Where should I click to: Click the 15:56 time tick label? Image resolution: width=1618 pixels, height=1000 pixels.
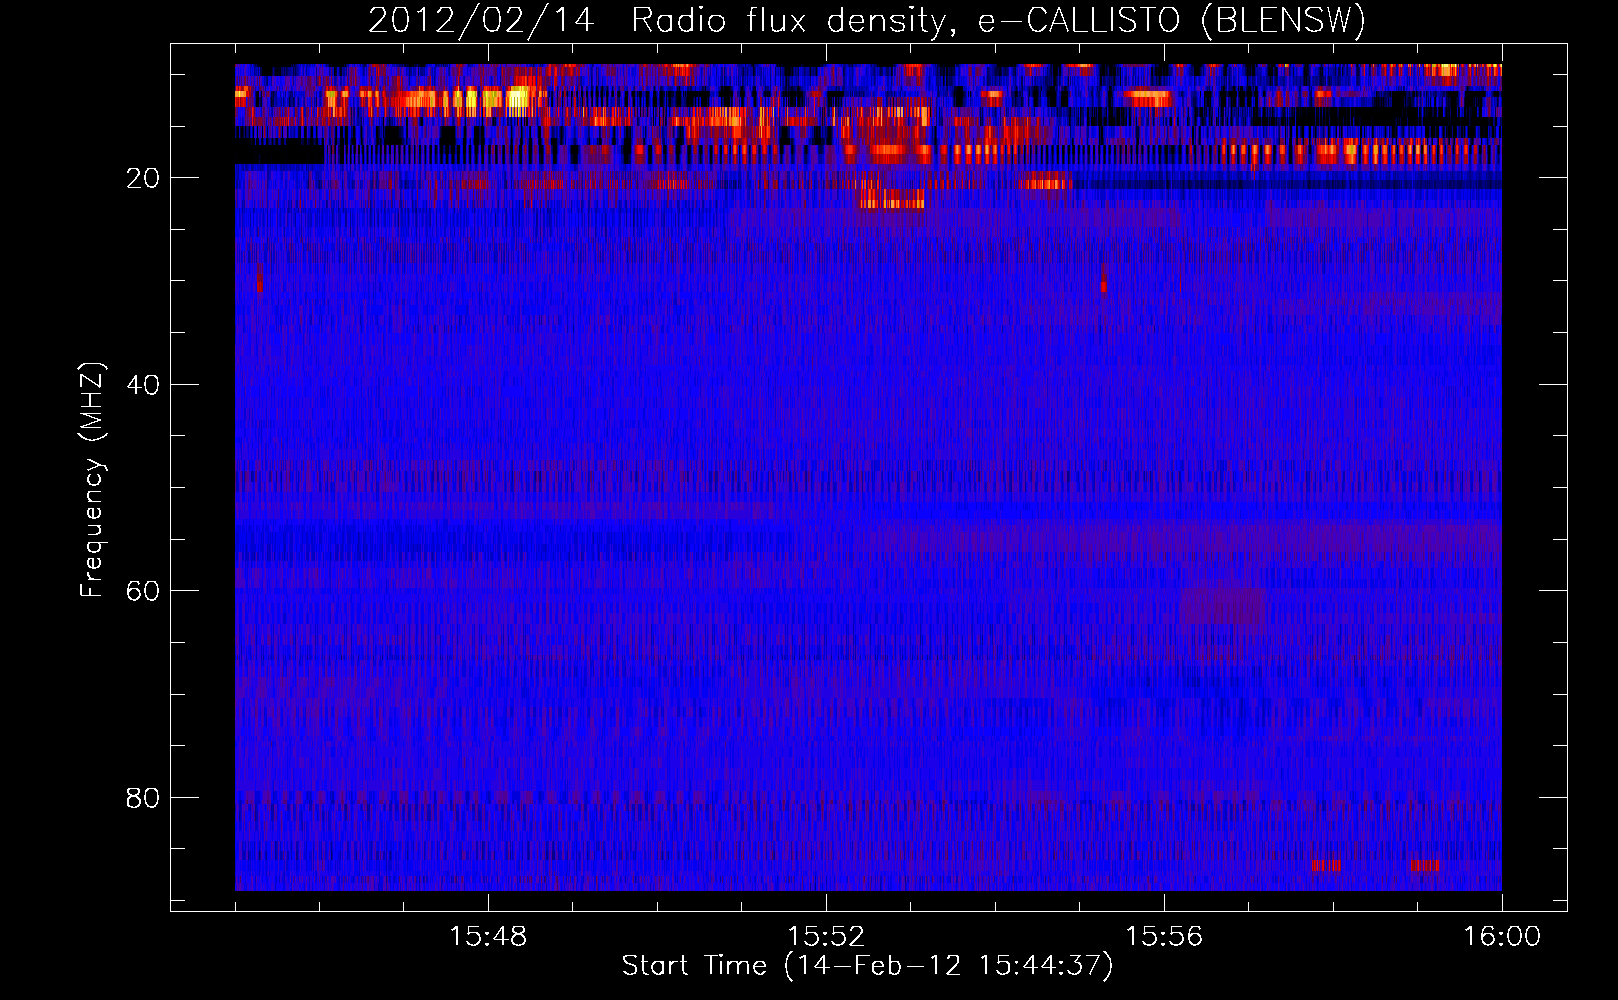[x=1164, y=937]
